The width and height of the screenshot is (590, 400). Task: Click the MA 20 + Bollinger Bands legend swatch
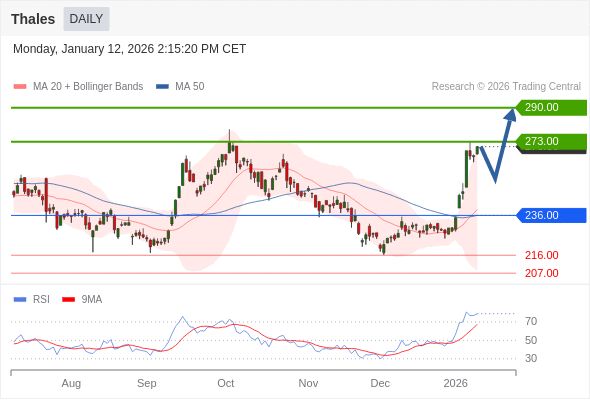pos(20,87)
